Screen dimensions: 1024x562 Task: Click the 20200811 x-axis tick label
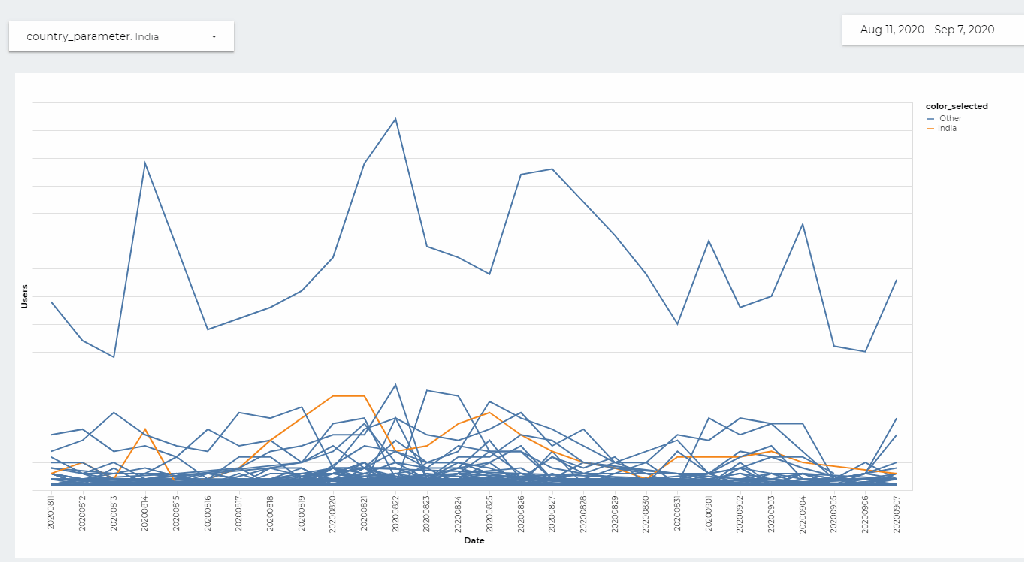click(x=52, y=512)
